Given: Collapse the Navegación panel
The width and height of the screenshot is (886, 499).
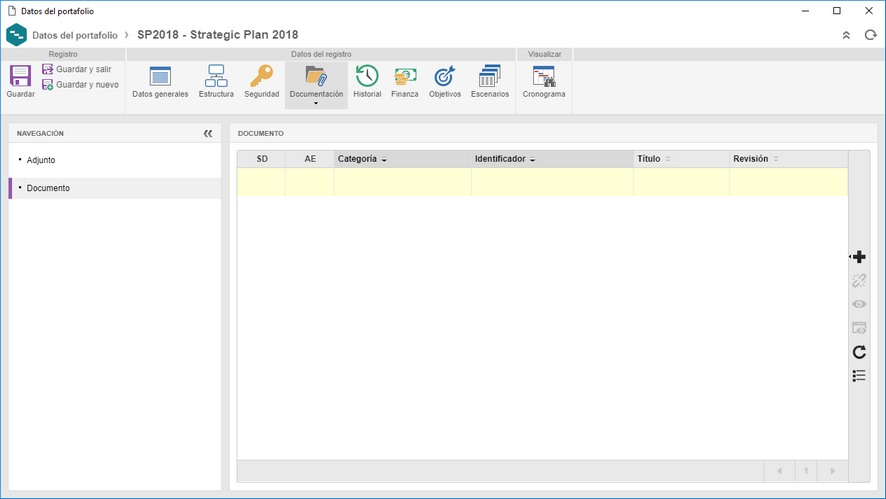Looking at the screenshot, I should 208,133.
